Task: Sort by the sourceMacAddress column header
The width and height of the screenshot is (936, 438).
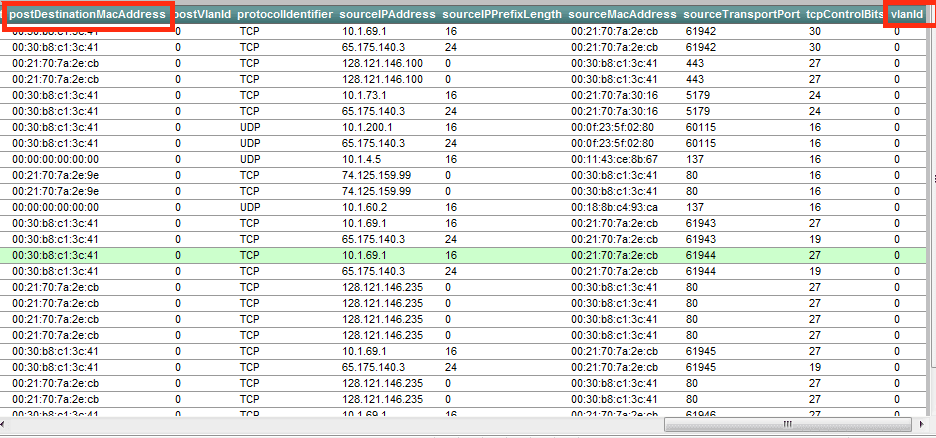Action: pos(623,14)
